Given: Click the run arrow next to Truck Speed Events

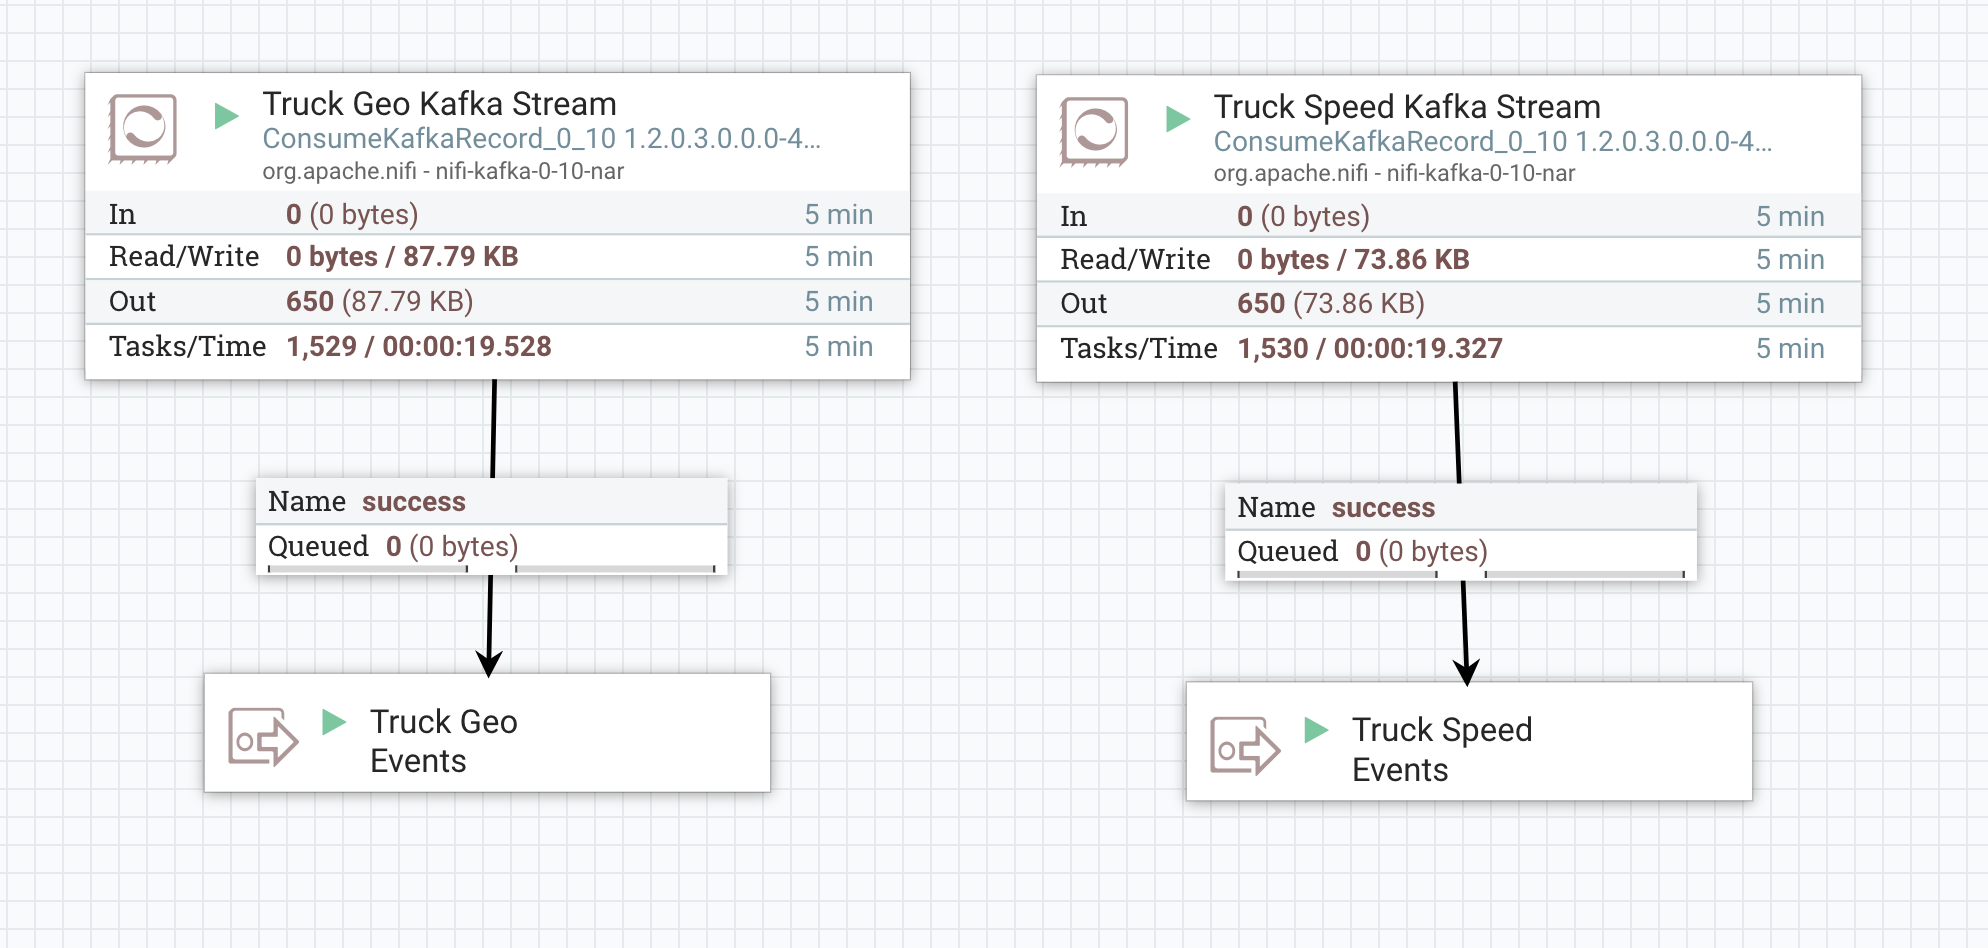Looking at the screenshot, I should 1314,730.
